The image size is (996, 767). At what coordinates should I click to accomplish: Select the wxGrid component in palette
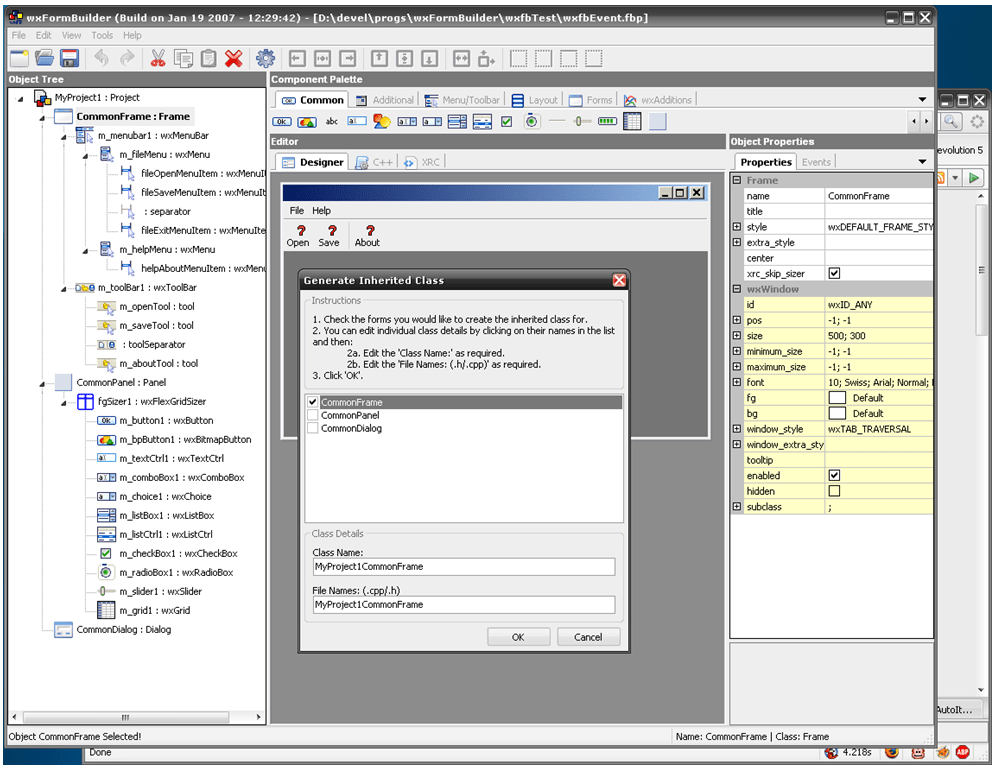pyautogui.click(x=632, y=122)
